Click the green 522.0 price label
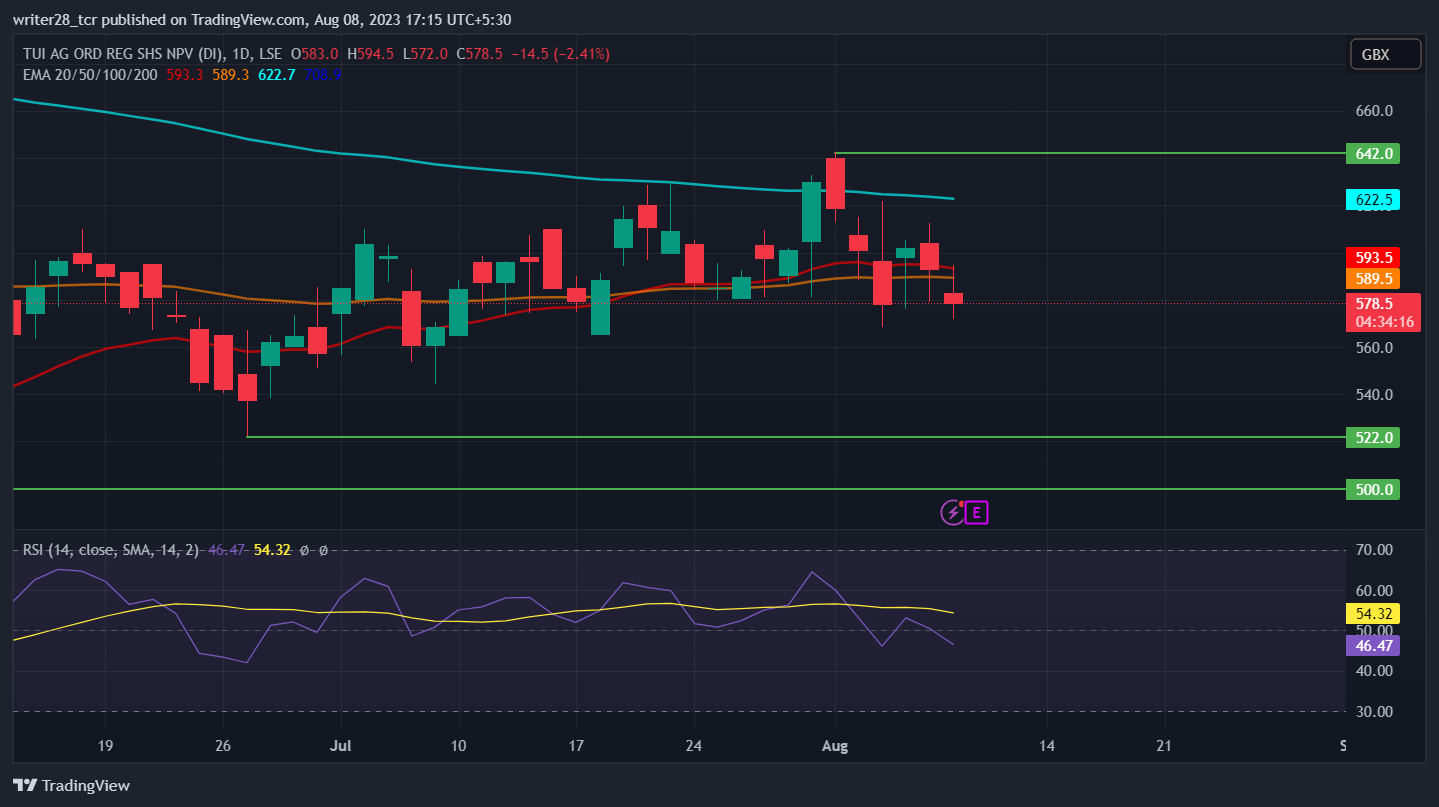Image resolution: width=1439 pixels, height=807 pixels. point(1373,437)
